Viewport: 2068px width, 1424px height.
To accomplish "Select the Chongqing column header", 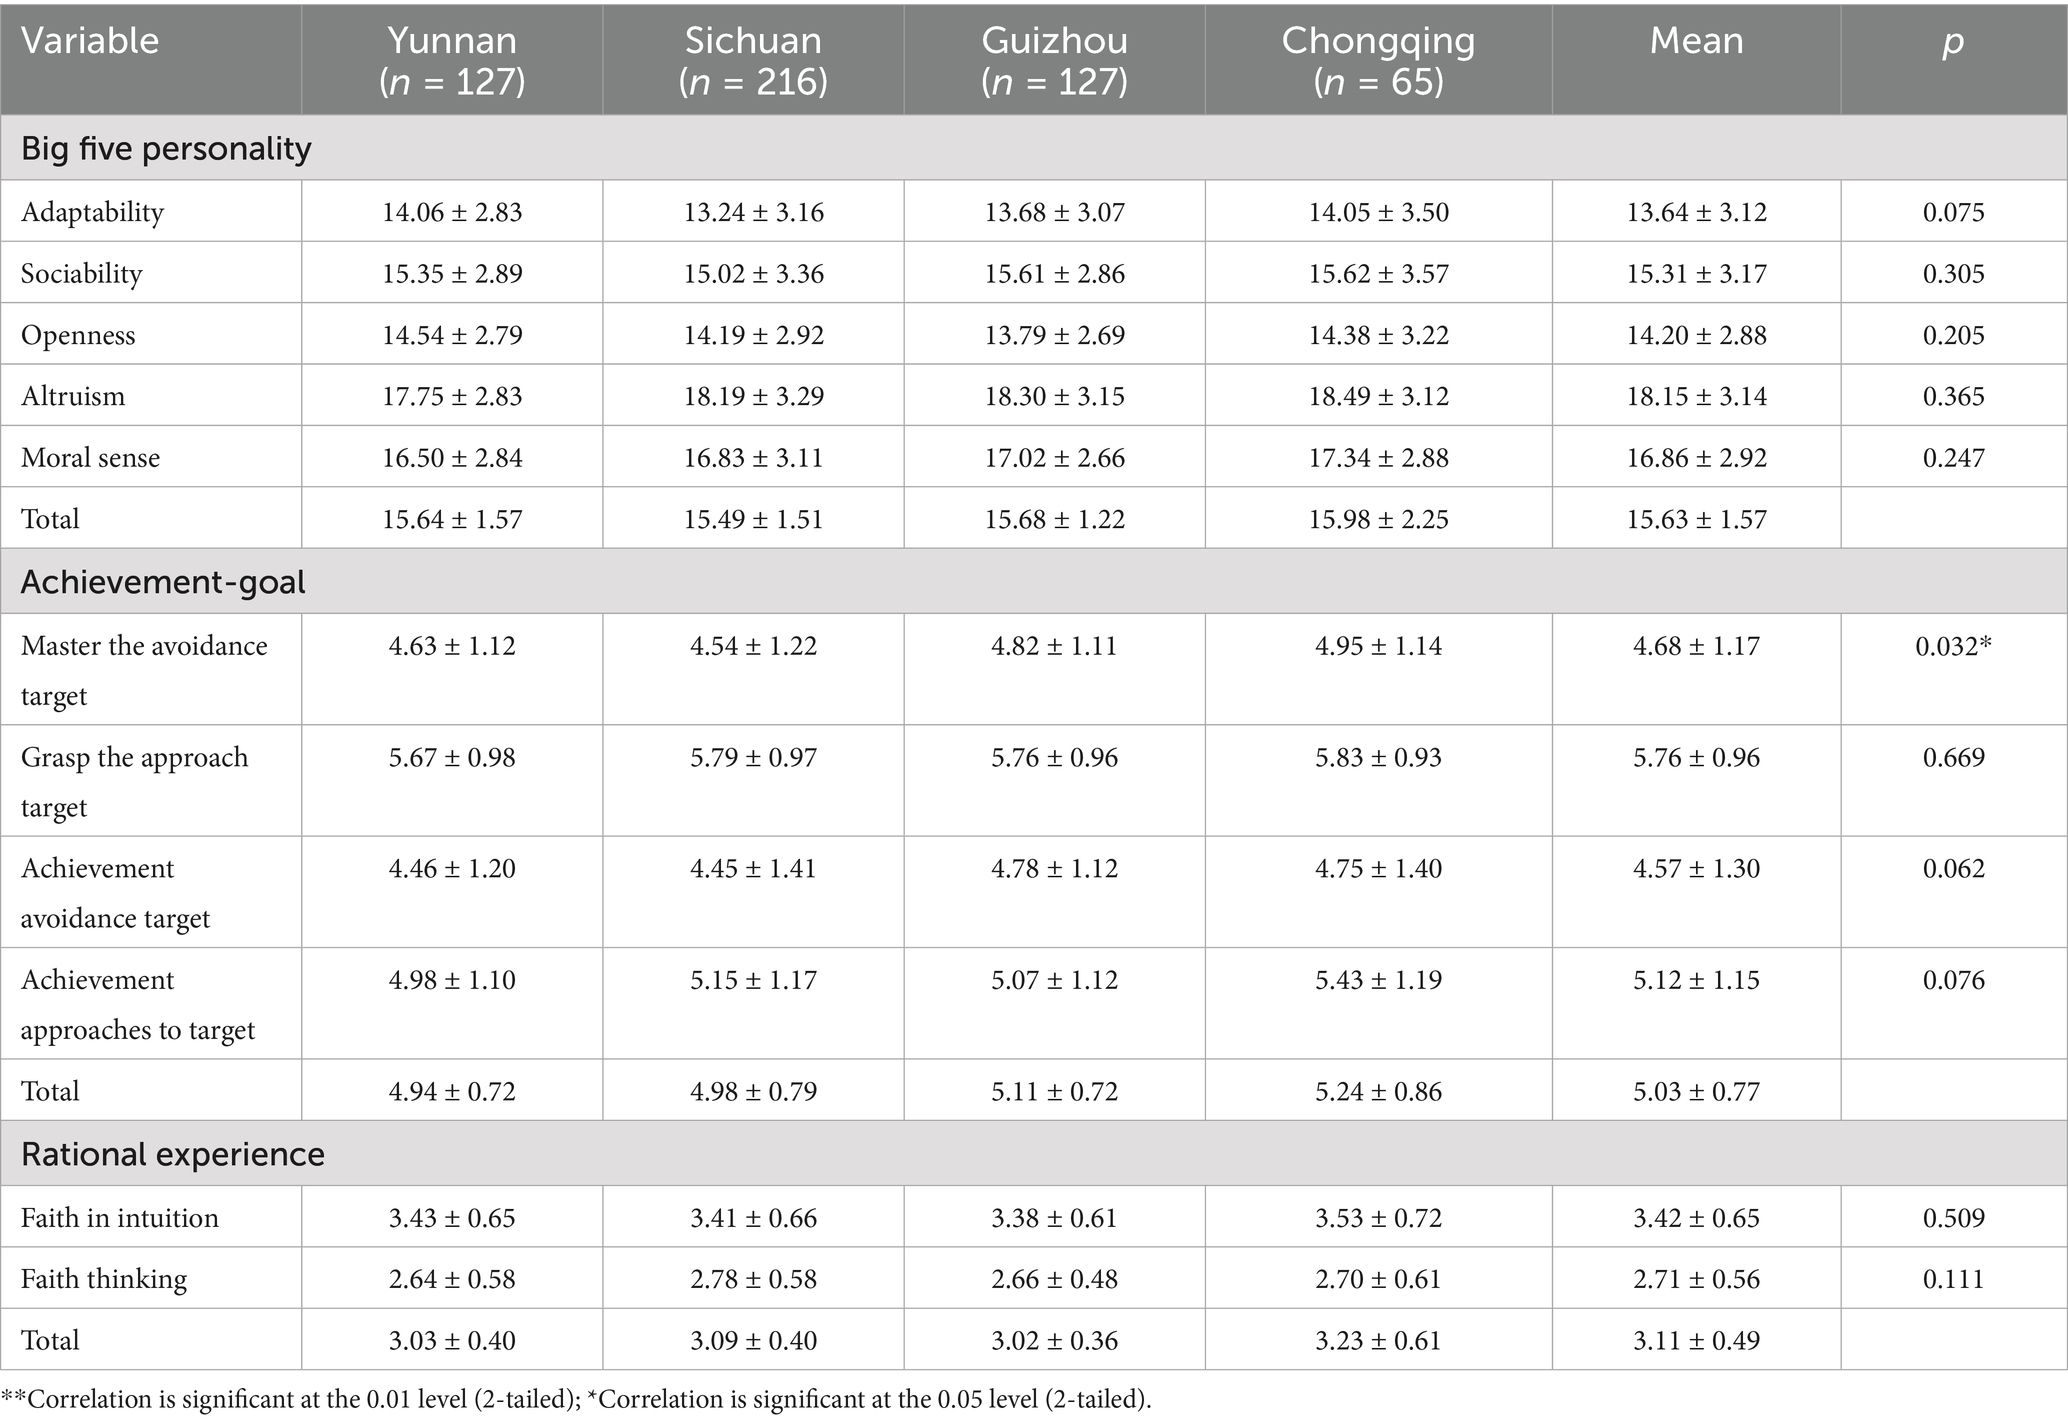I will tap(1378, 59).
